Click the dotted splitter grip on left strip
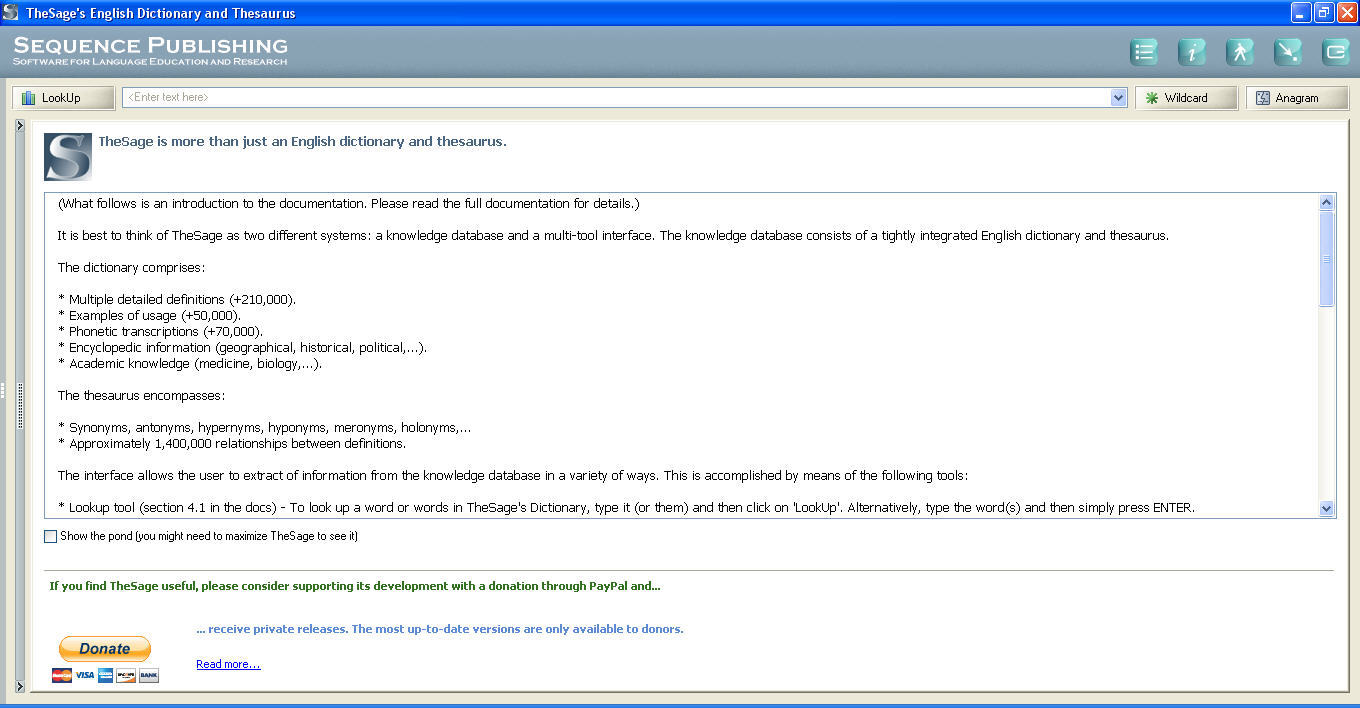 [x=20, y=406]
